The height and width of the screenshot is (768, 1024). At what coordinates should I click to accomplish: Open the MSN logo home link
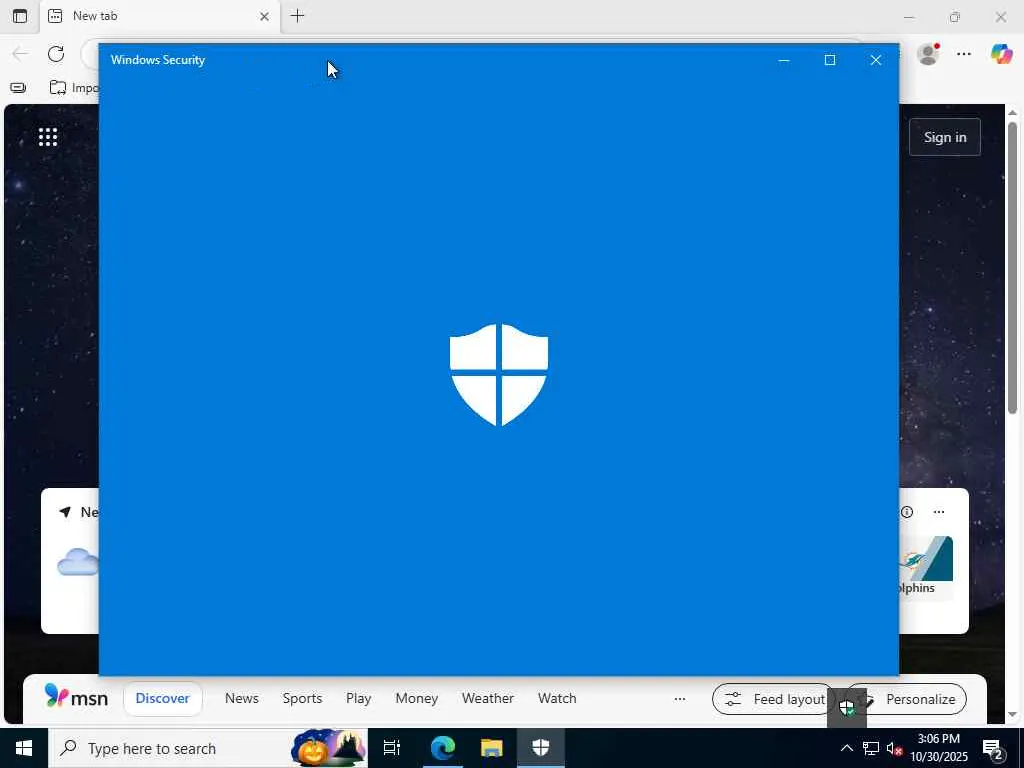[76, 697]
